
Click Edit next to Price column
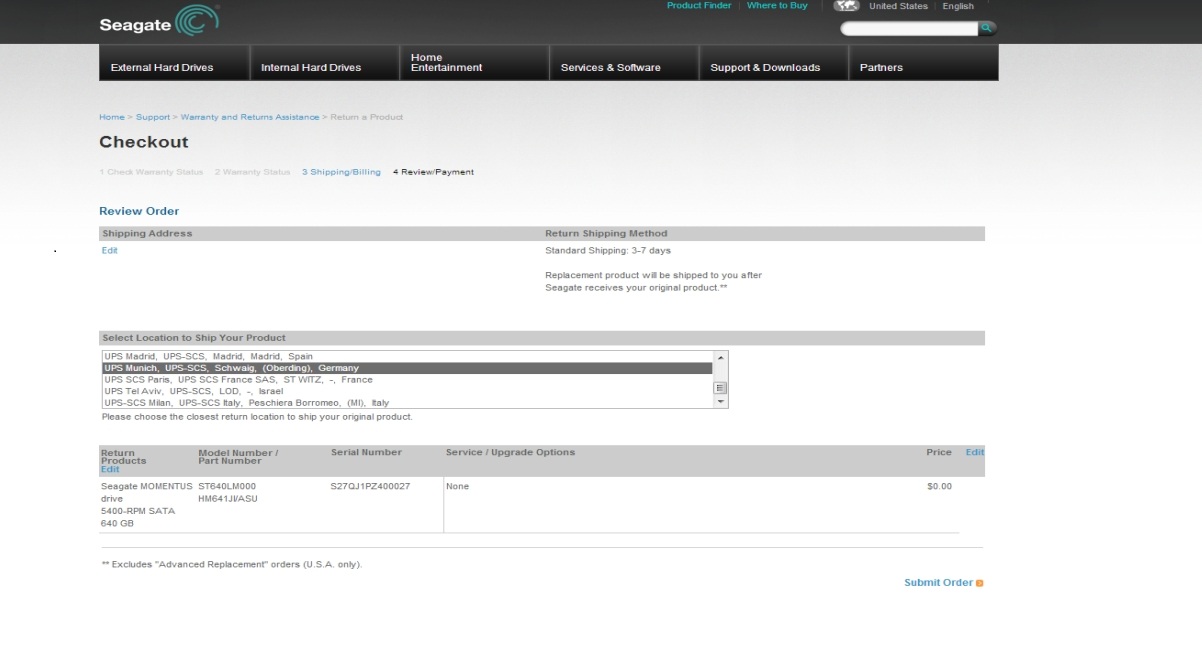coord(974,452)
